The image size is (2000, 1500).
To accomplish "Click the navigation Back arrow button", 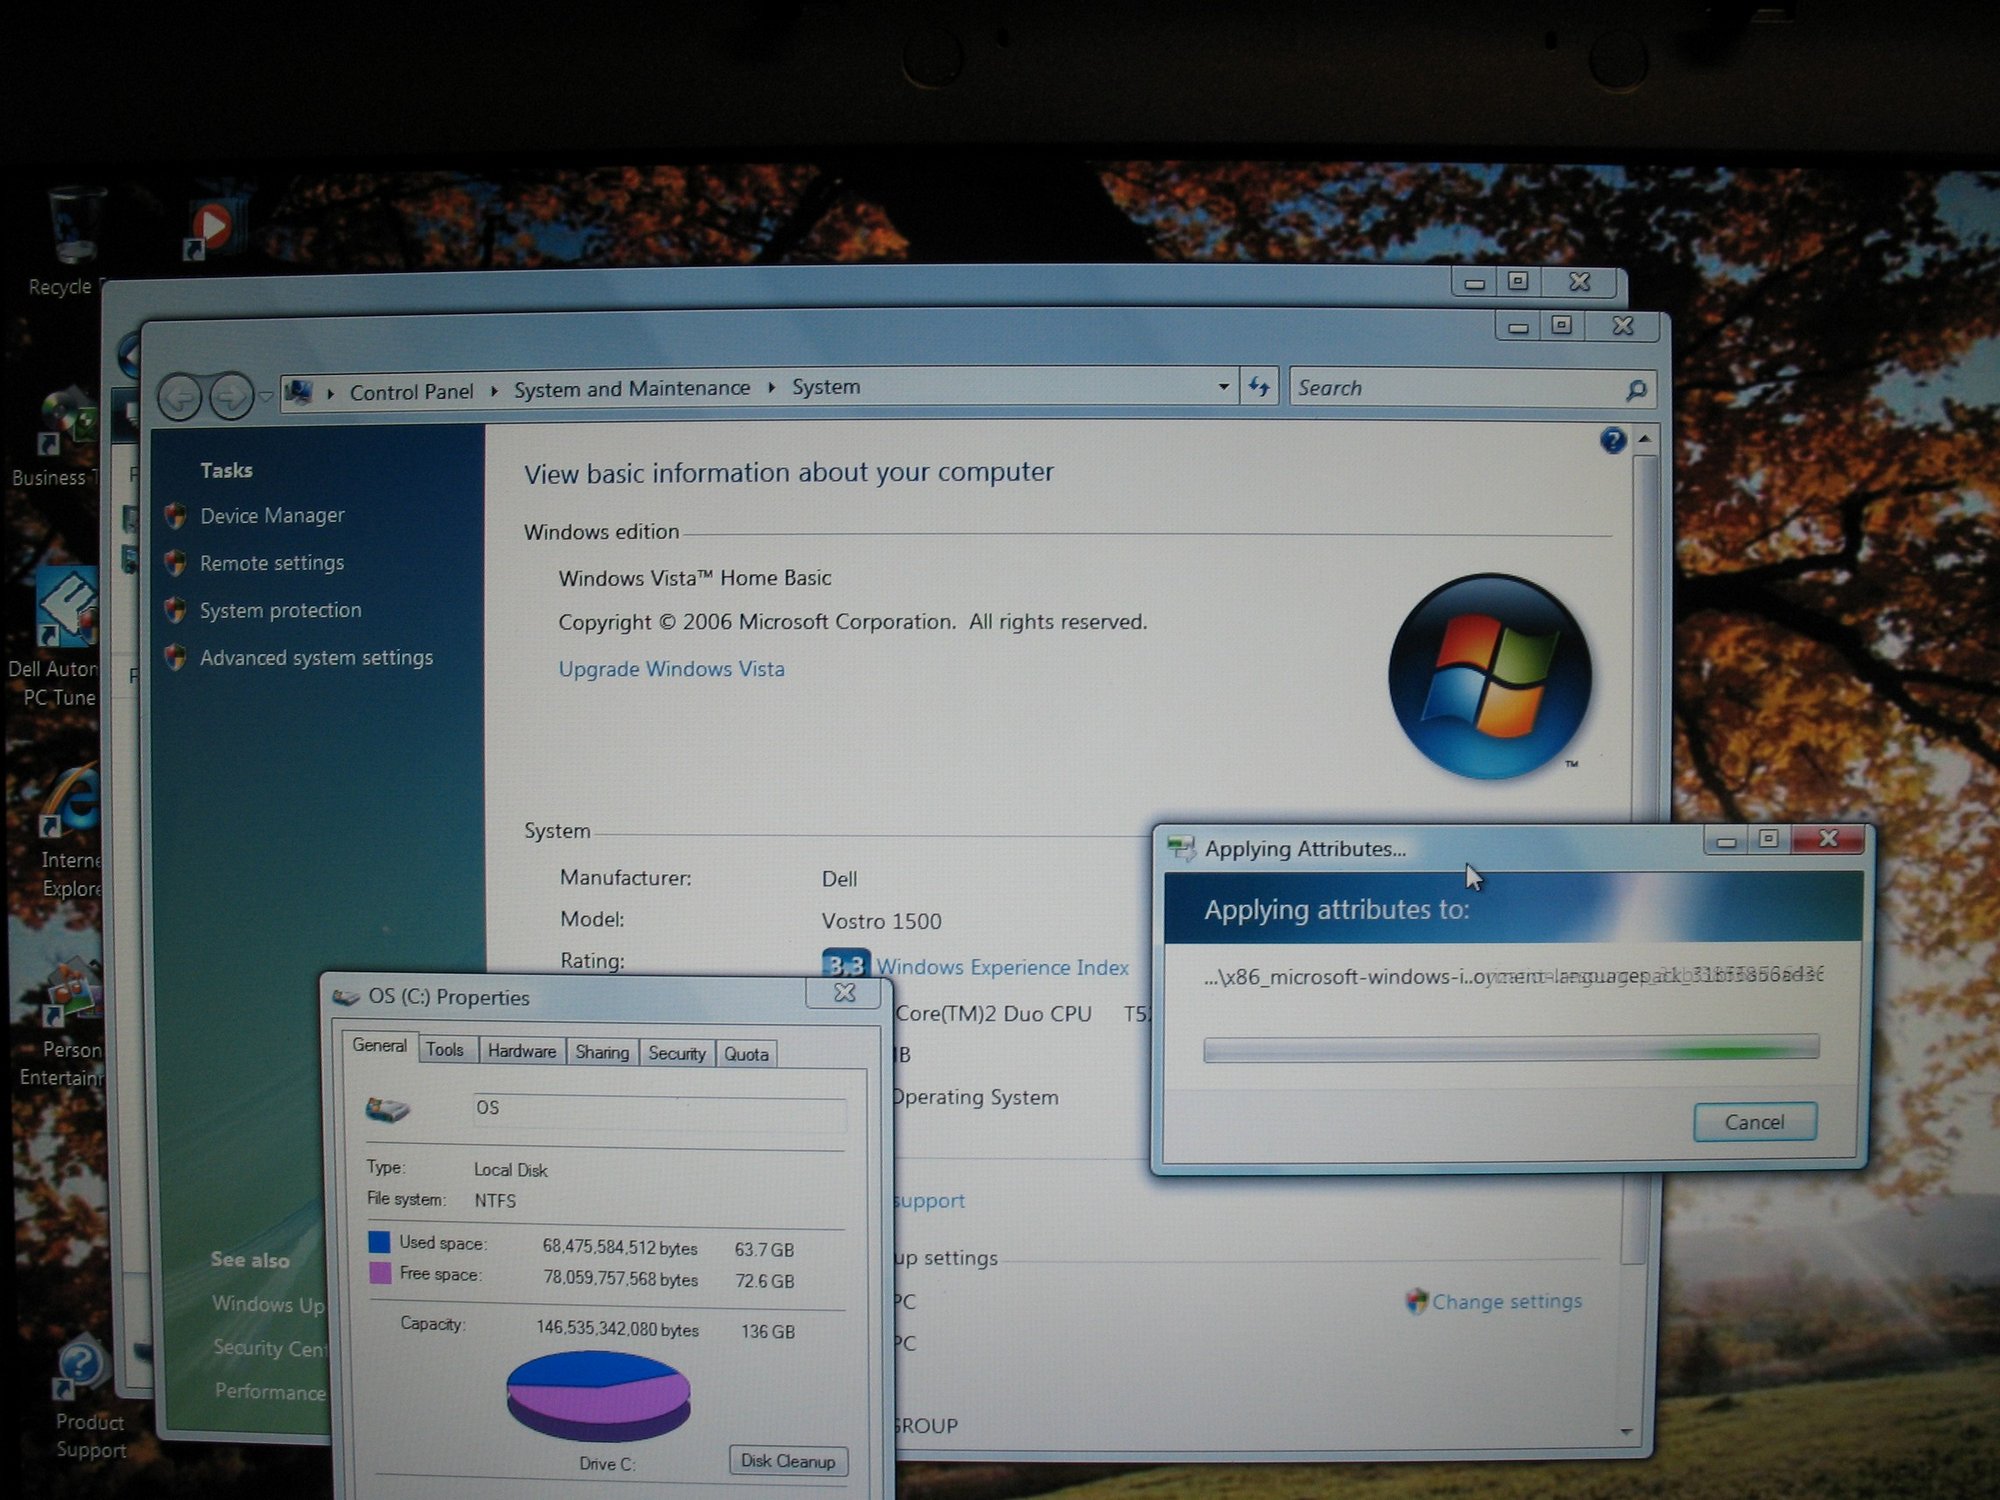I will point(180,398).
